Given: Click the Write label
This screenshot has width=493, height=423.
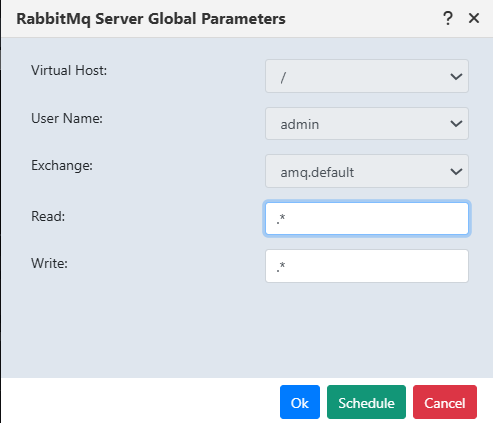Looking at the screenshot, I should coord(49,263).
